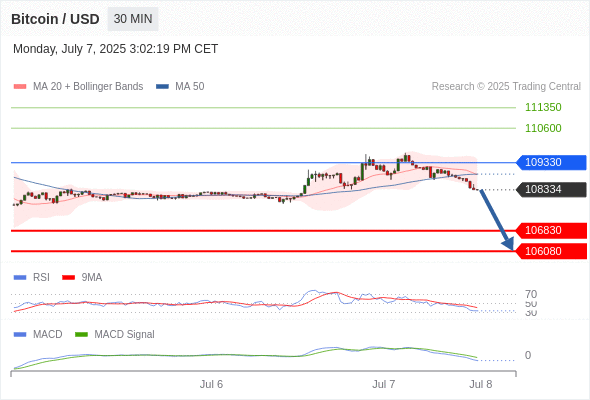Toggle the RSI legend entry

click(32, 277)
